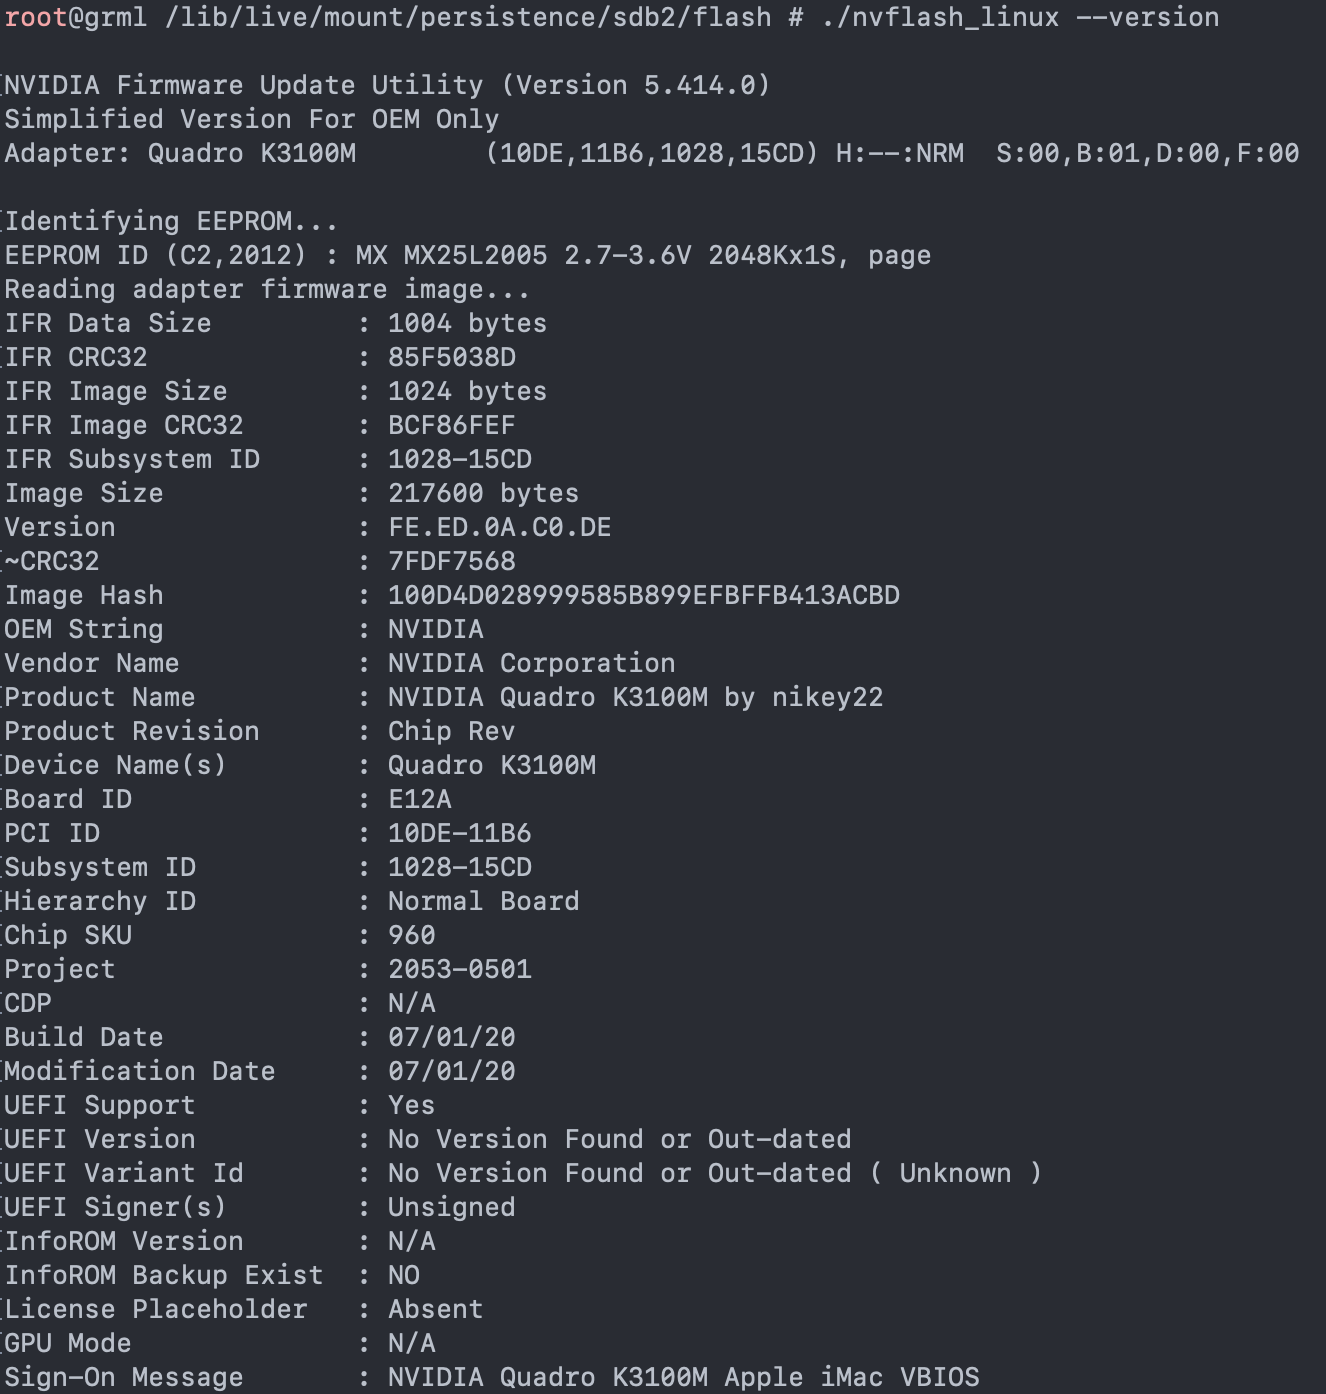Click the version string FE.ED.0A.C0.DE
Image resolution: width=1326 pixels, height=1394 pixels.
tap(499, 527)
